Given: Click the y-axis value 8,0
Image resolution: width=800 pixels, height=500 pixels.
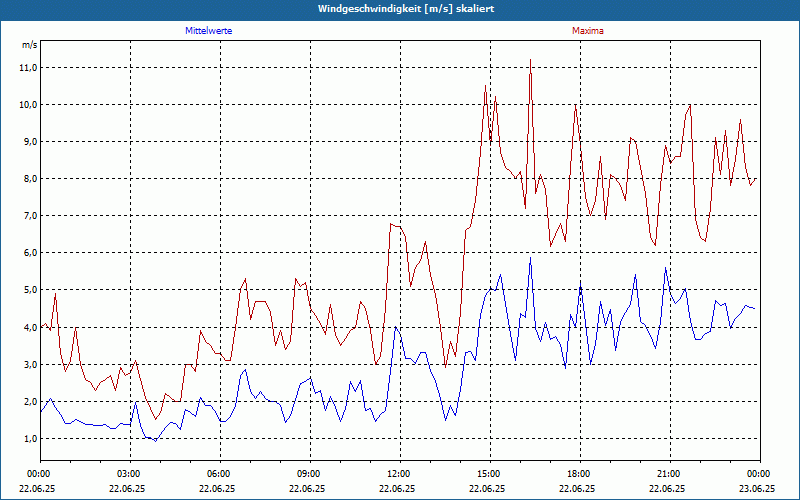Looking at the screenshot, I should [x=31, y=179].
